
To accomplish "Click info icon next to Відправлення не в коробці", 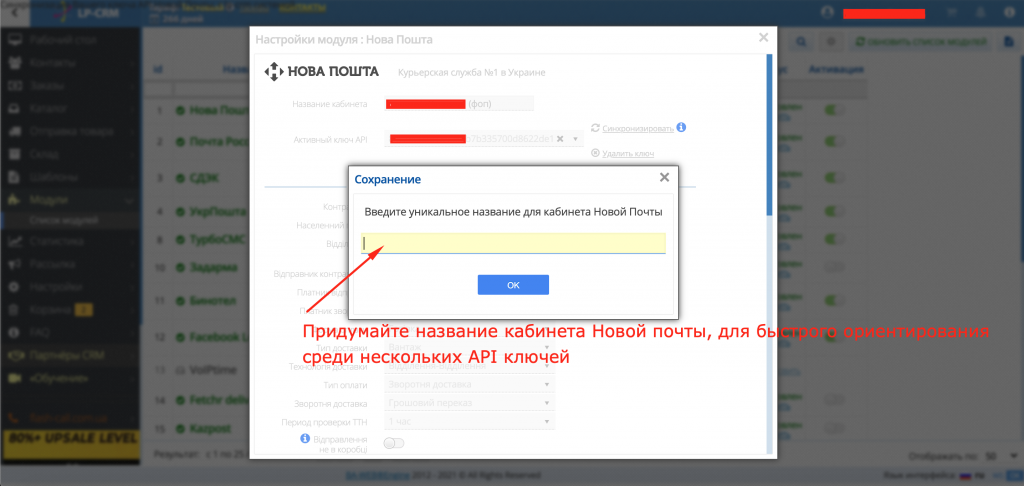I will 304,438.
